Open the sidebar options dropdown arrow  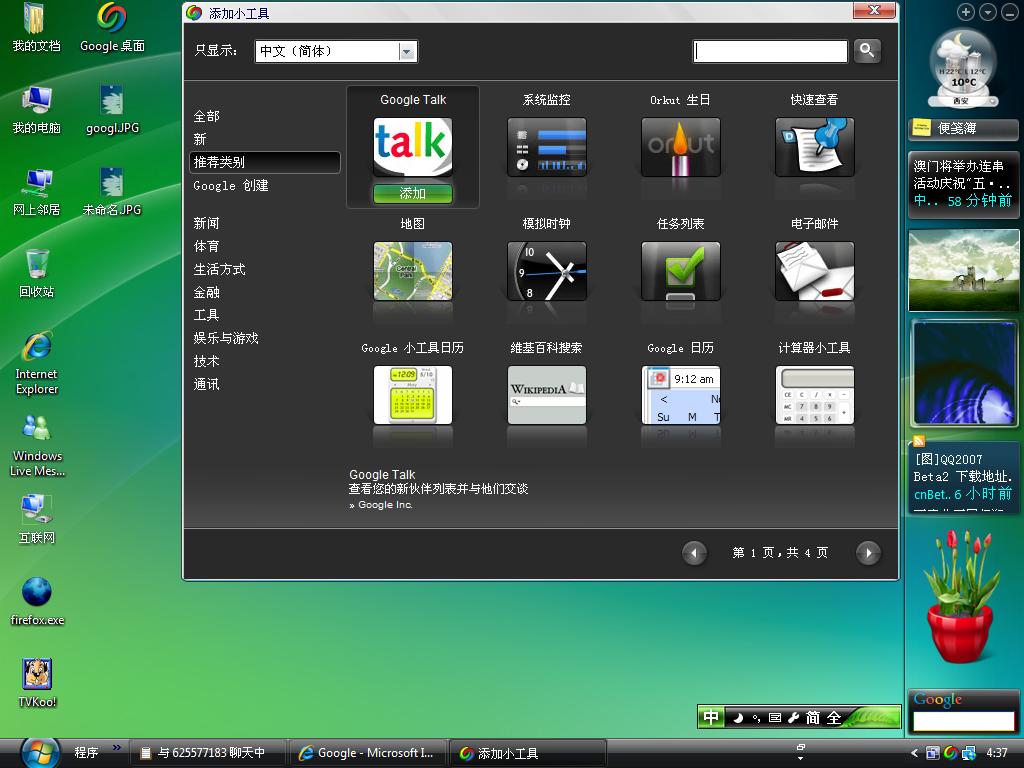tap(988, 12)
